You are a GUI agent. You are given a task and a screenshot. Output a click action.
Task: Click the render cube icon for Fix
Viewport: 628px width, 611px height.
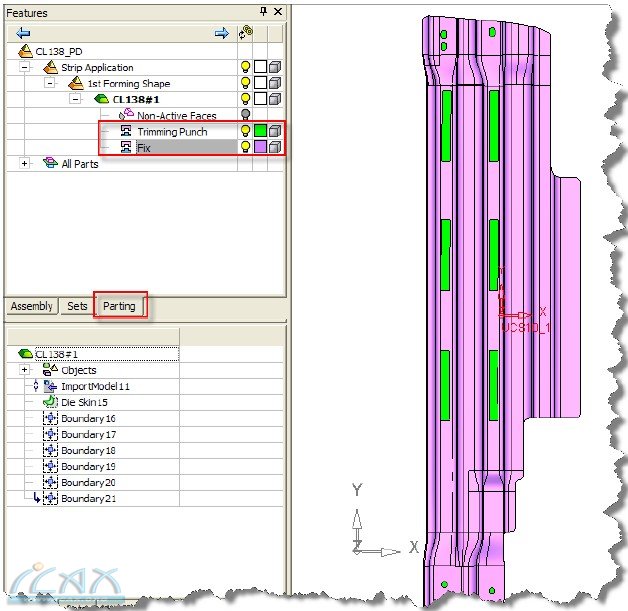[x=275, y=147]
